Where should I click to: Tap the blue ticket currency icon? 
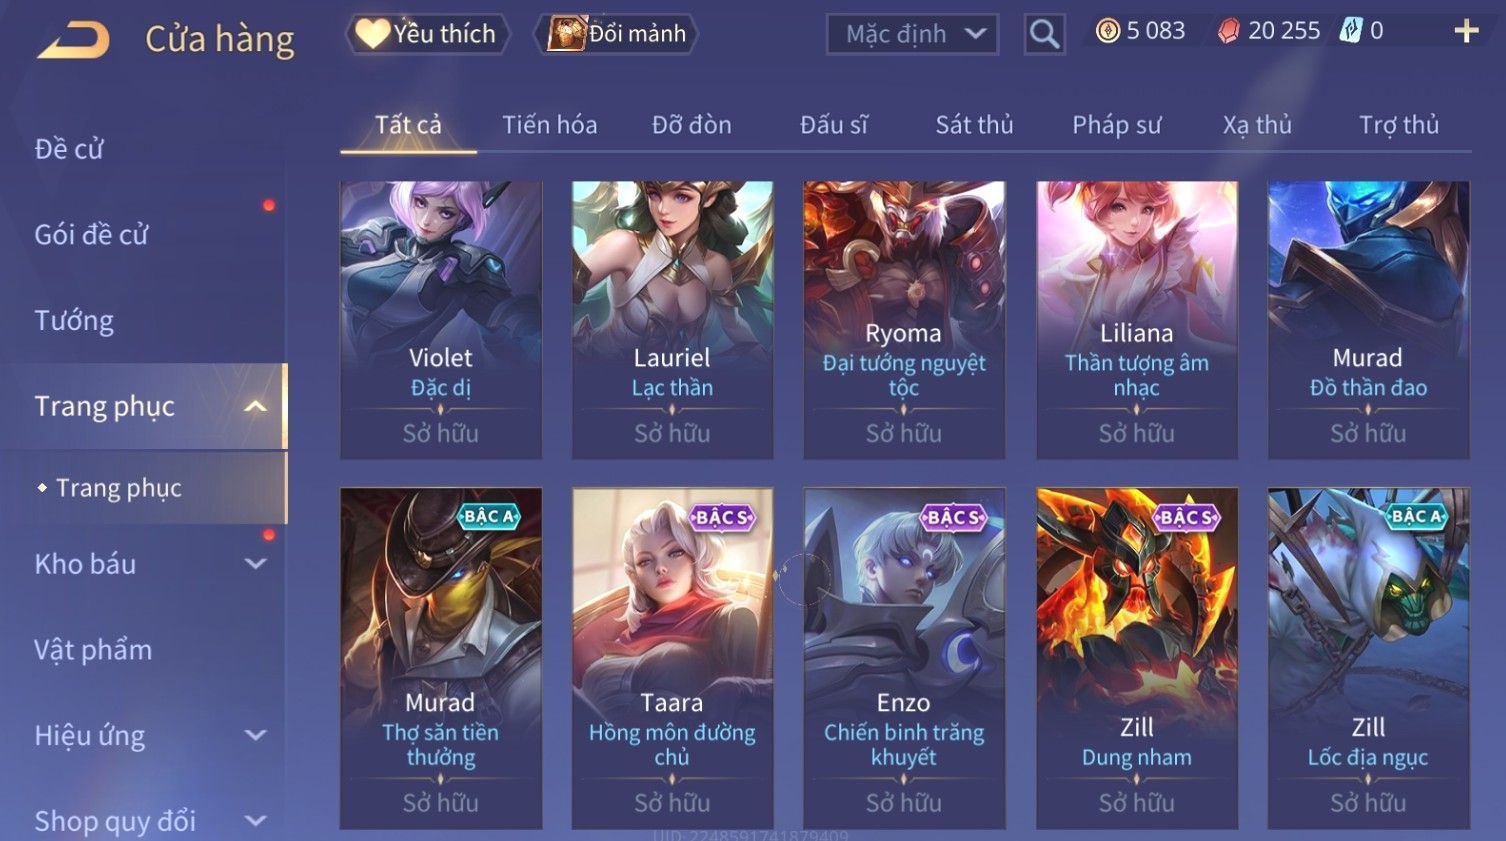point(1351,31)
